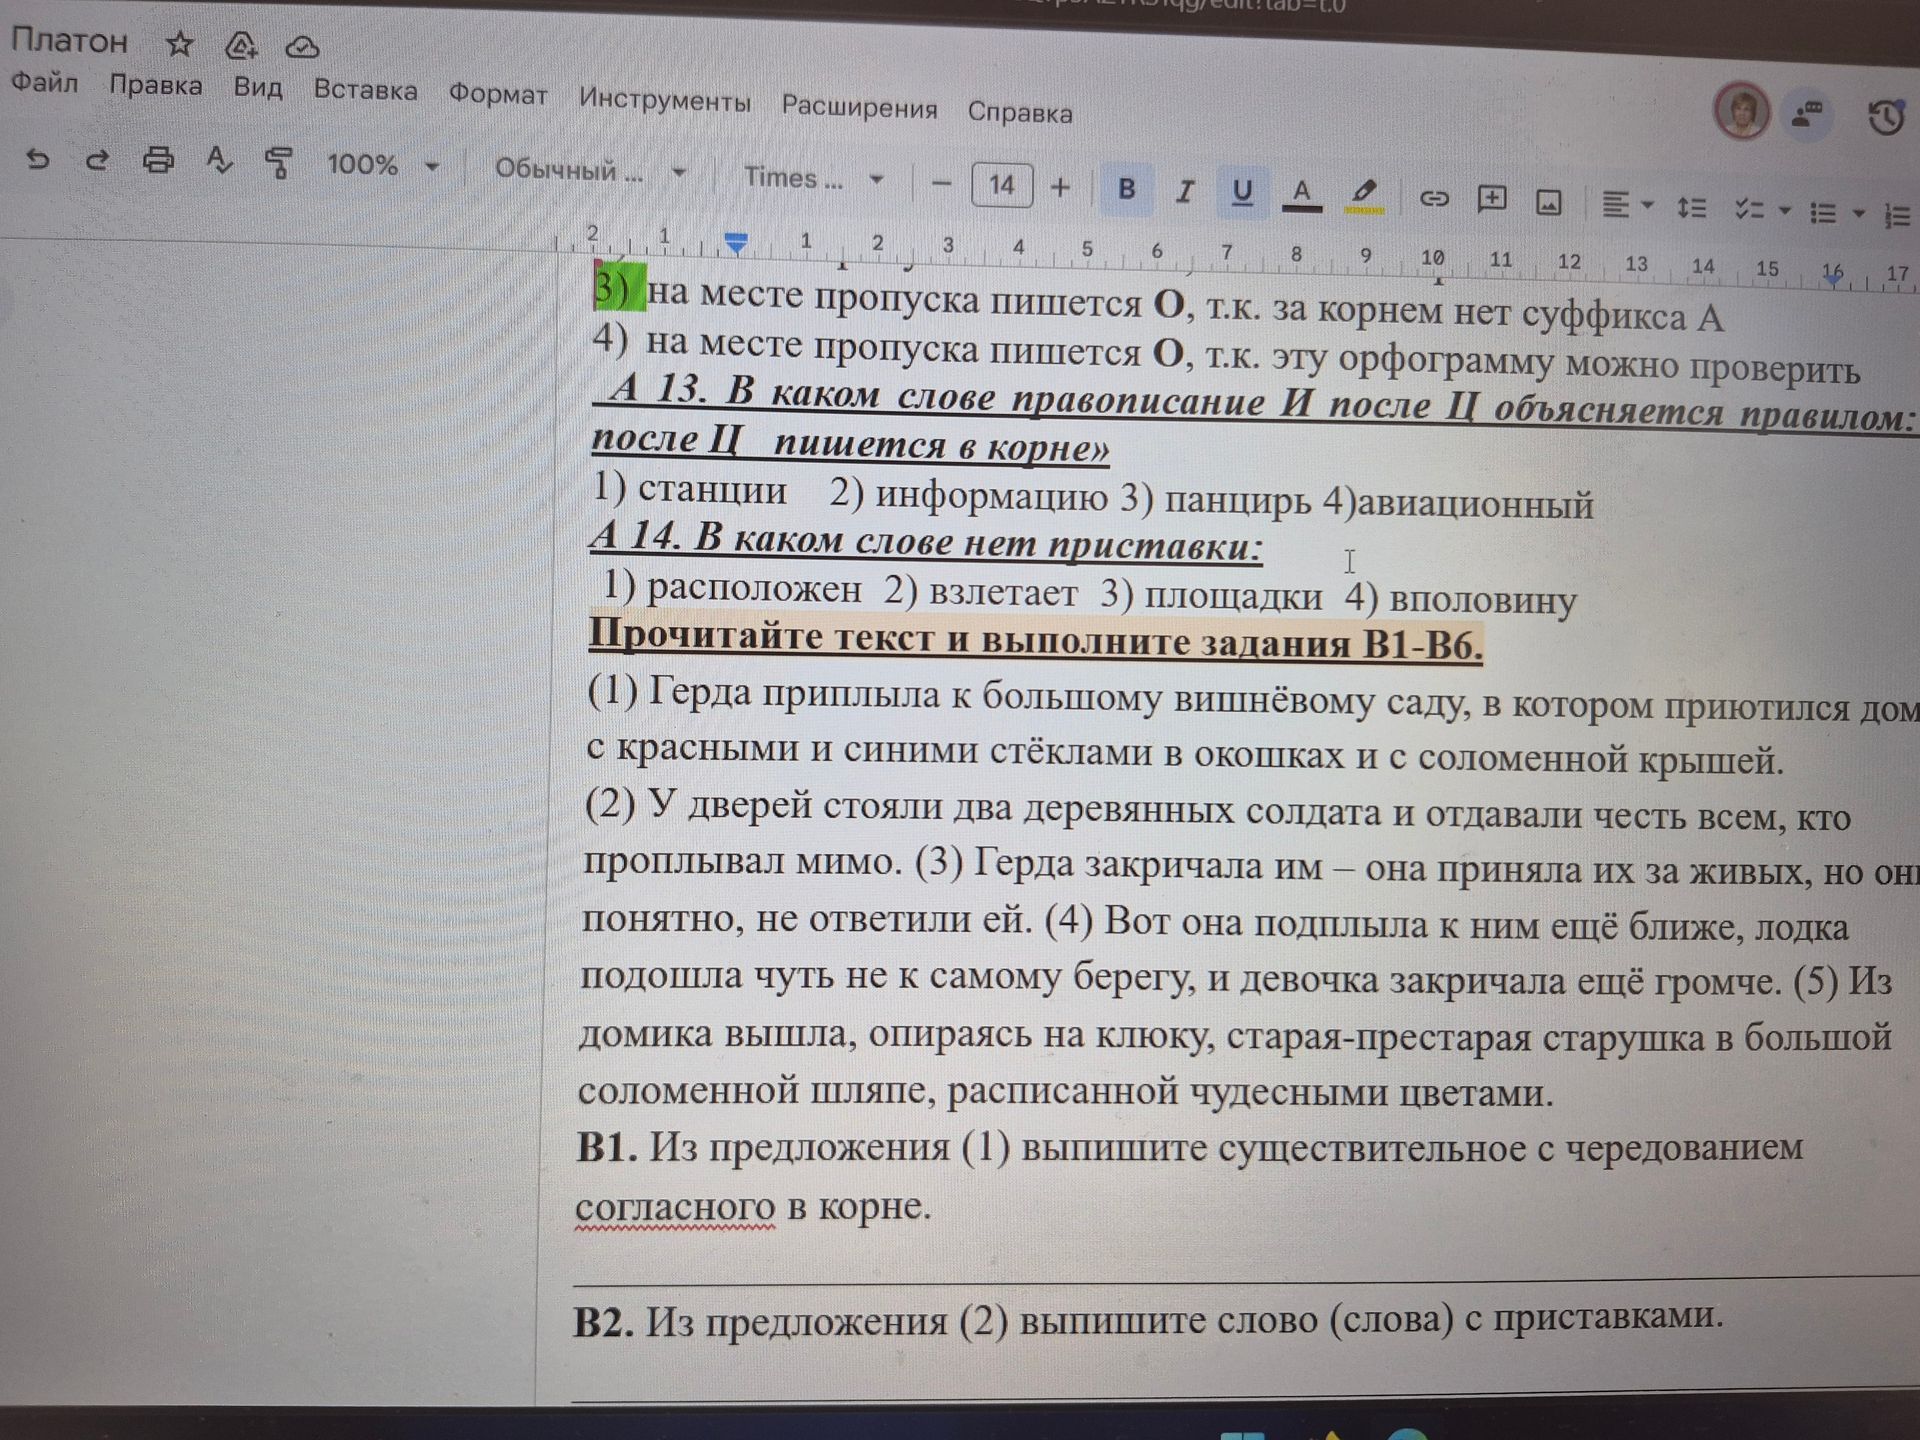The width and height of the screenshot is (1920, 1440).
Task: Open the text alignment dropdown
Action: (x=1627, y=205)
